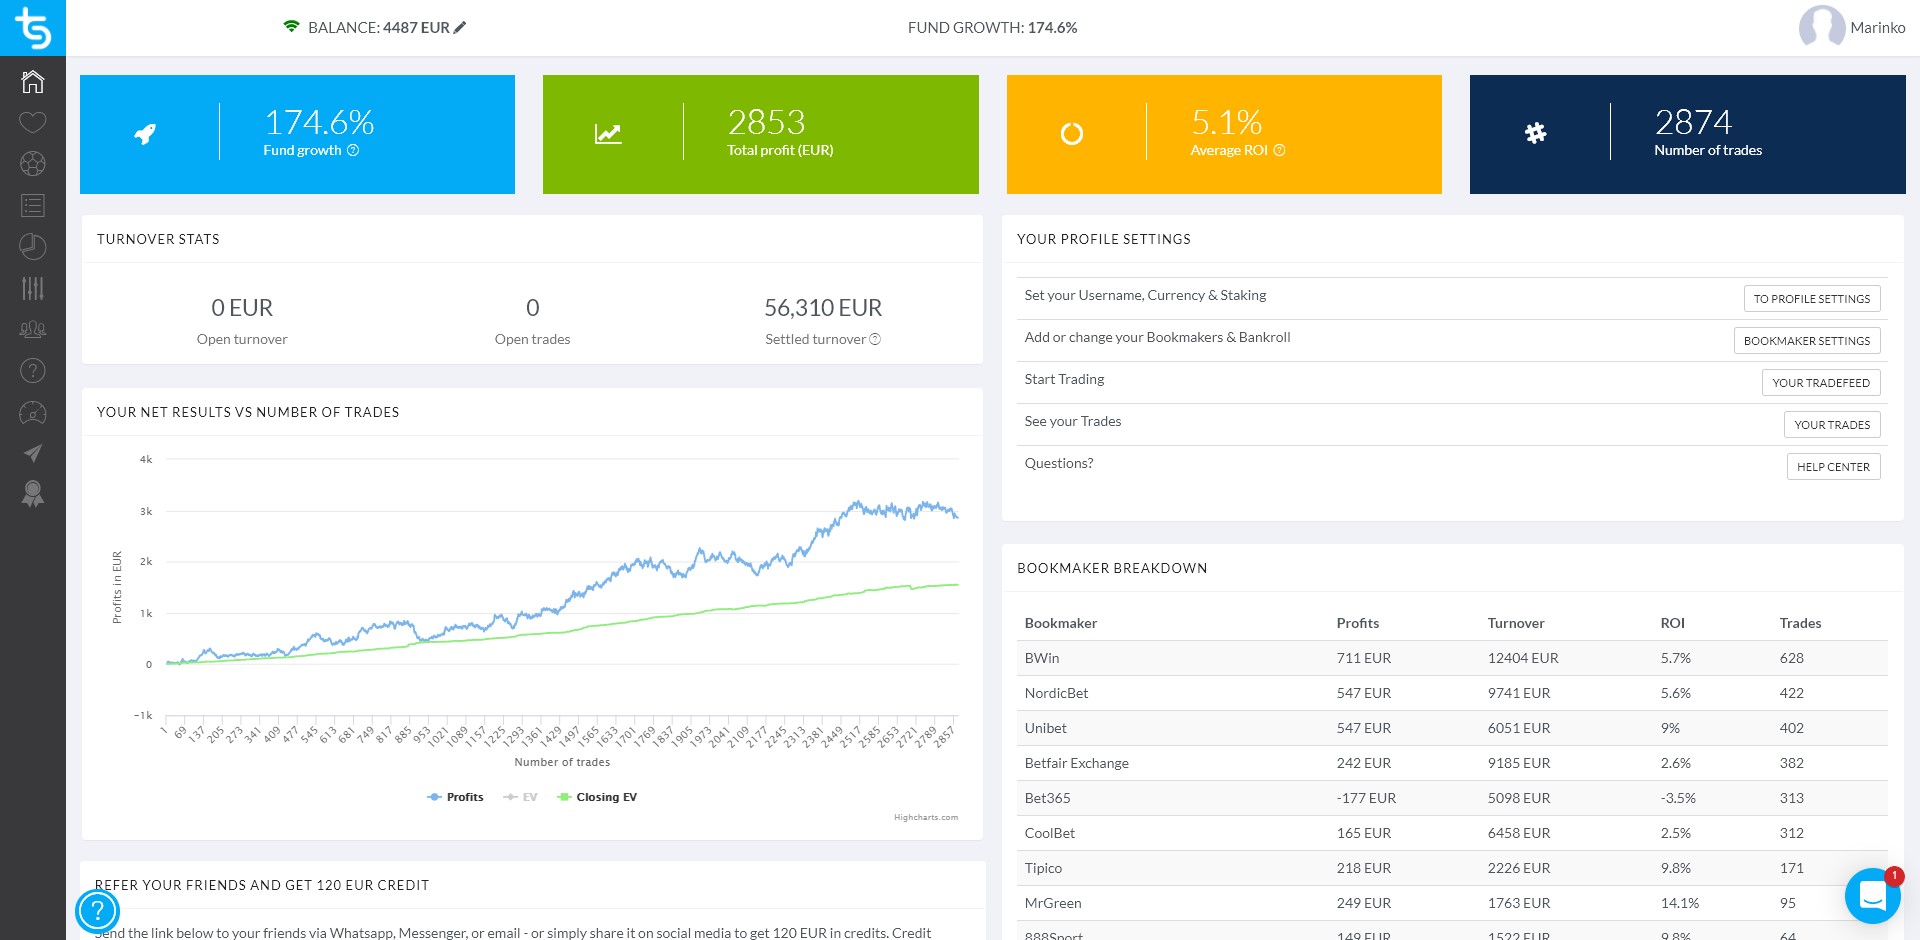Viewport: 1920px width, 940px height.
Task: Click the user avatar picture
Action: pyautogui.click(x=1821, y=27)
